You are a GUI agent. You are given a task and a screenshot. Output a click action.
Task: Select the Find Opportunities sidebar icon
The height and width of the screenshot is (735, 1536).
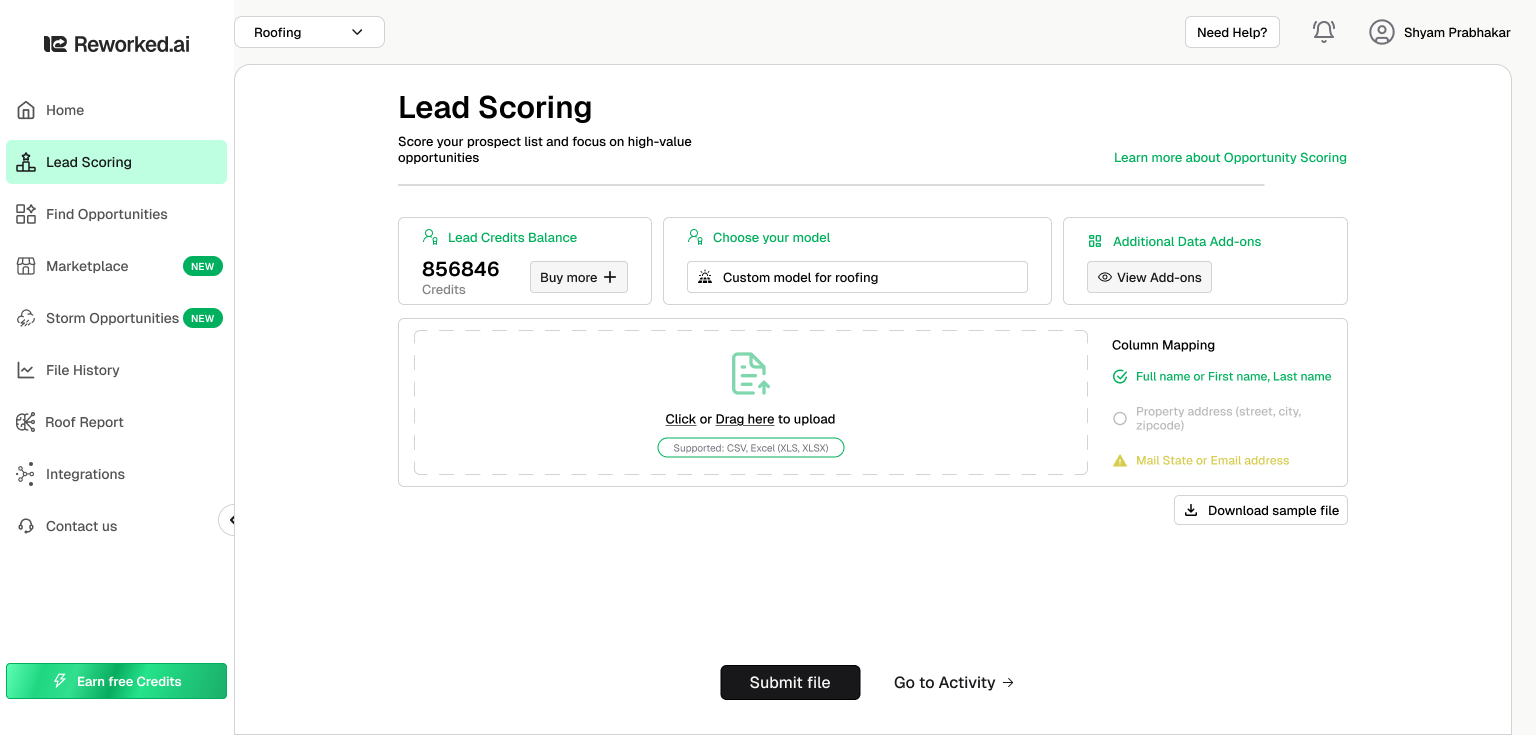point(25,214)
